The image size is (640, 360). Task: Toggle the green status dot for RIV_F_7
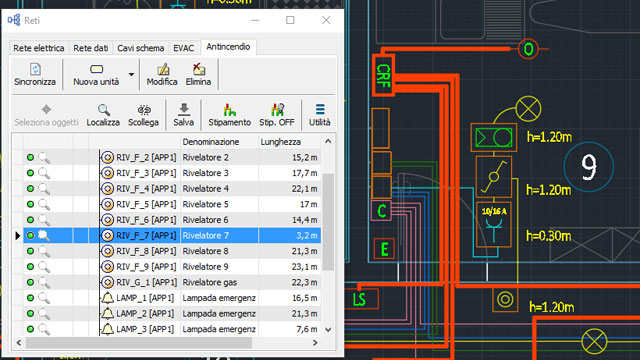point(30,236)
